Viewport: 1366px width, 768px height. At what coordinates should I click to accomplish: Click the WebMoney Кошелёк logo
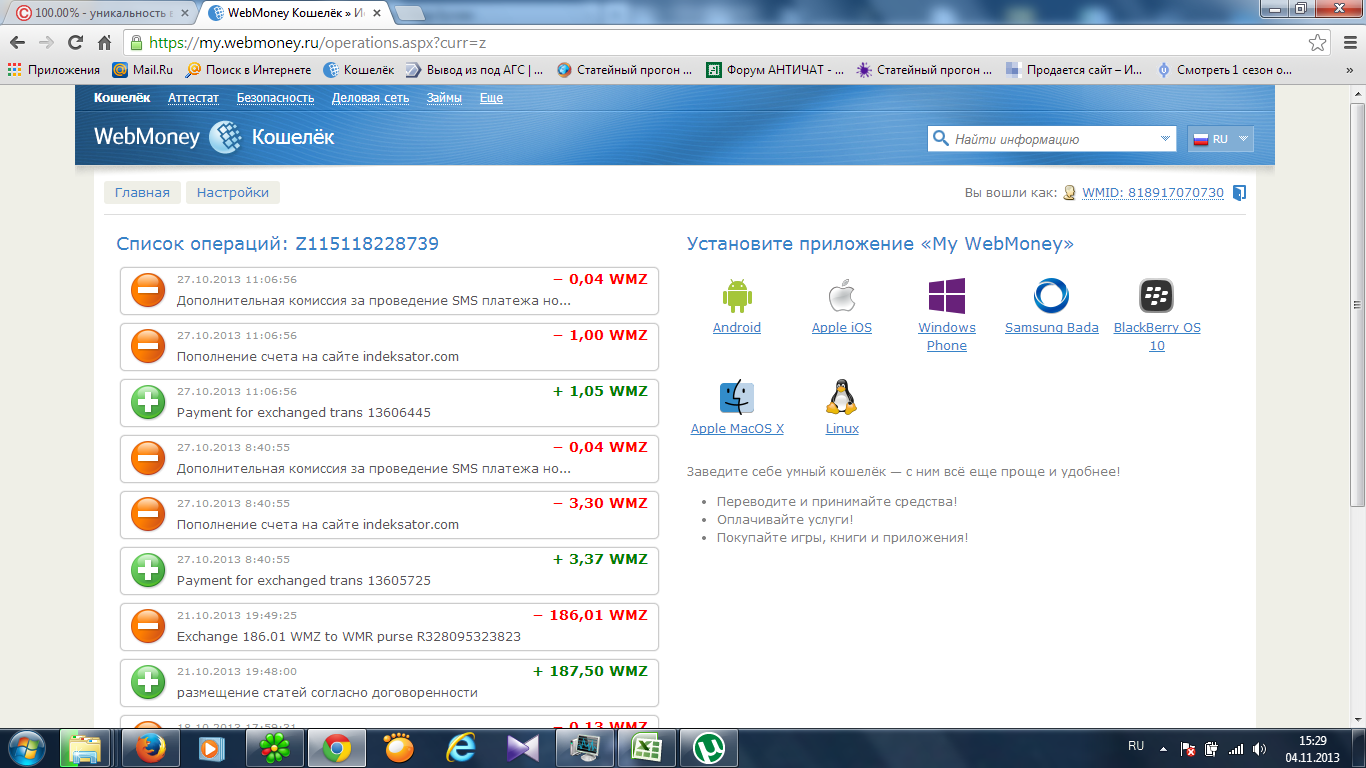point(214,137)
